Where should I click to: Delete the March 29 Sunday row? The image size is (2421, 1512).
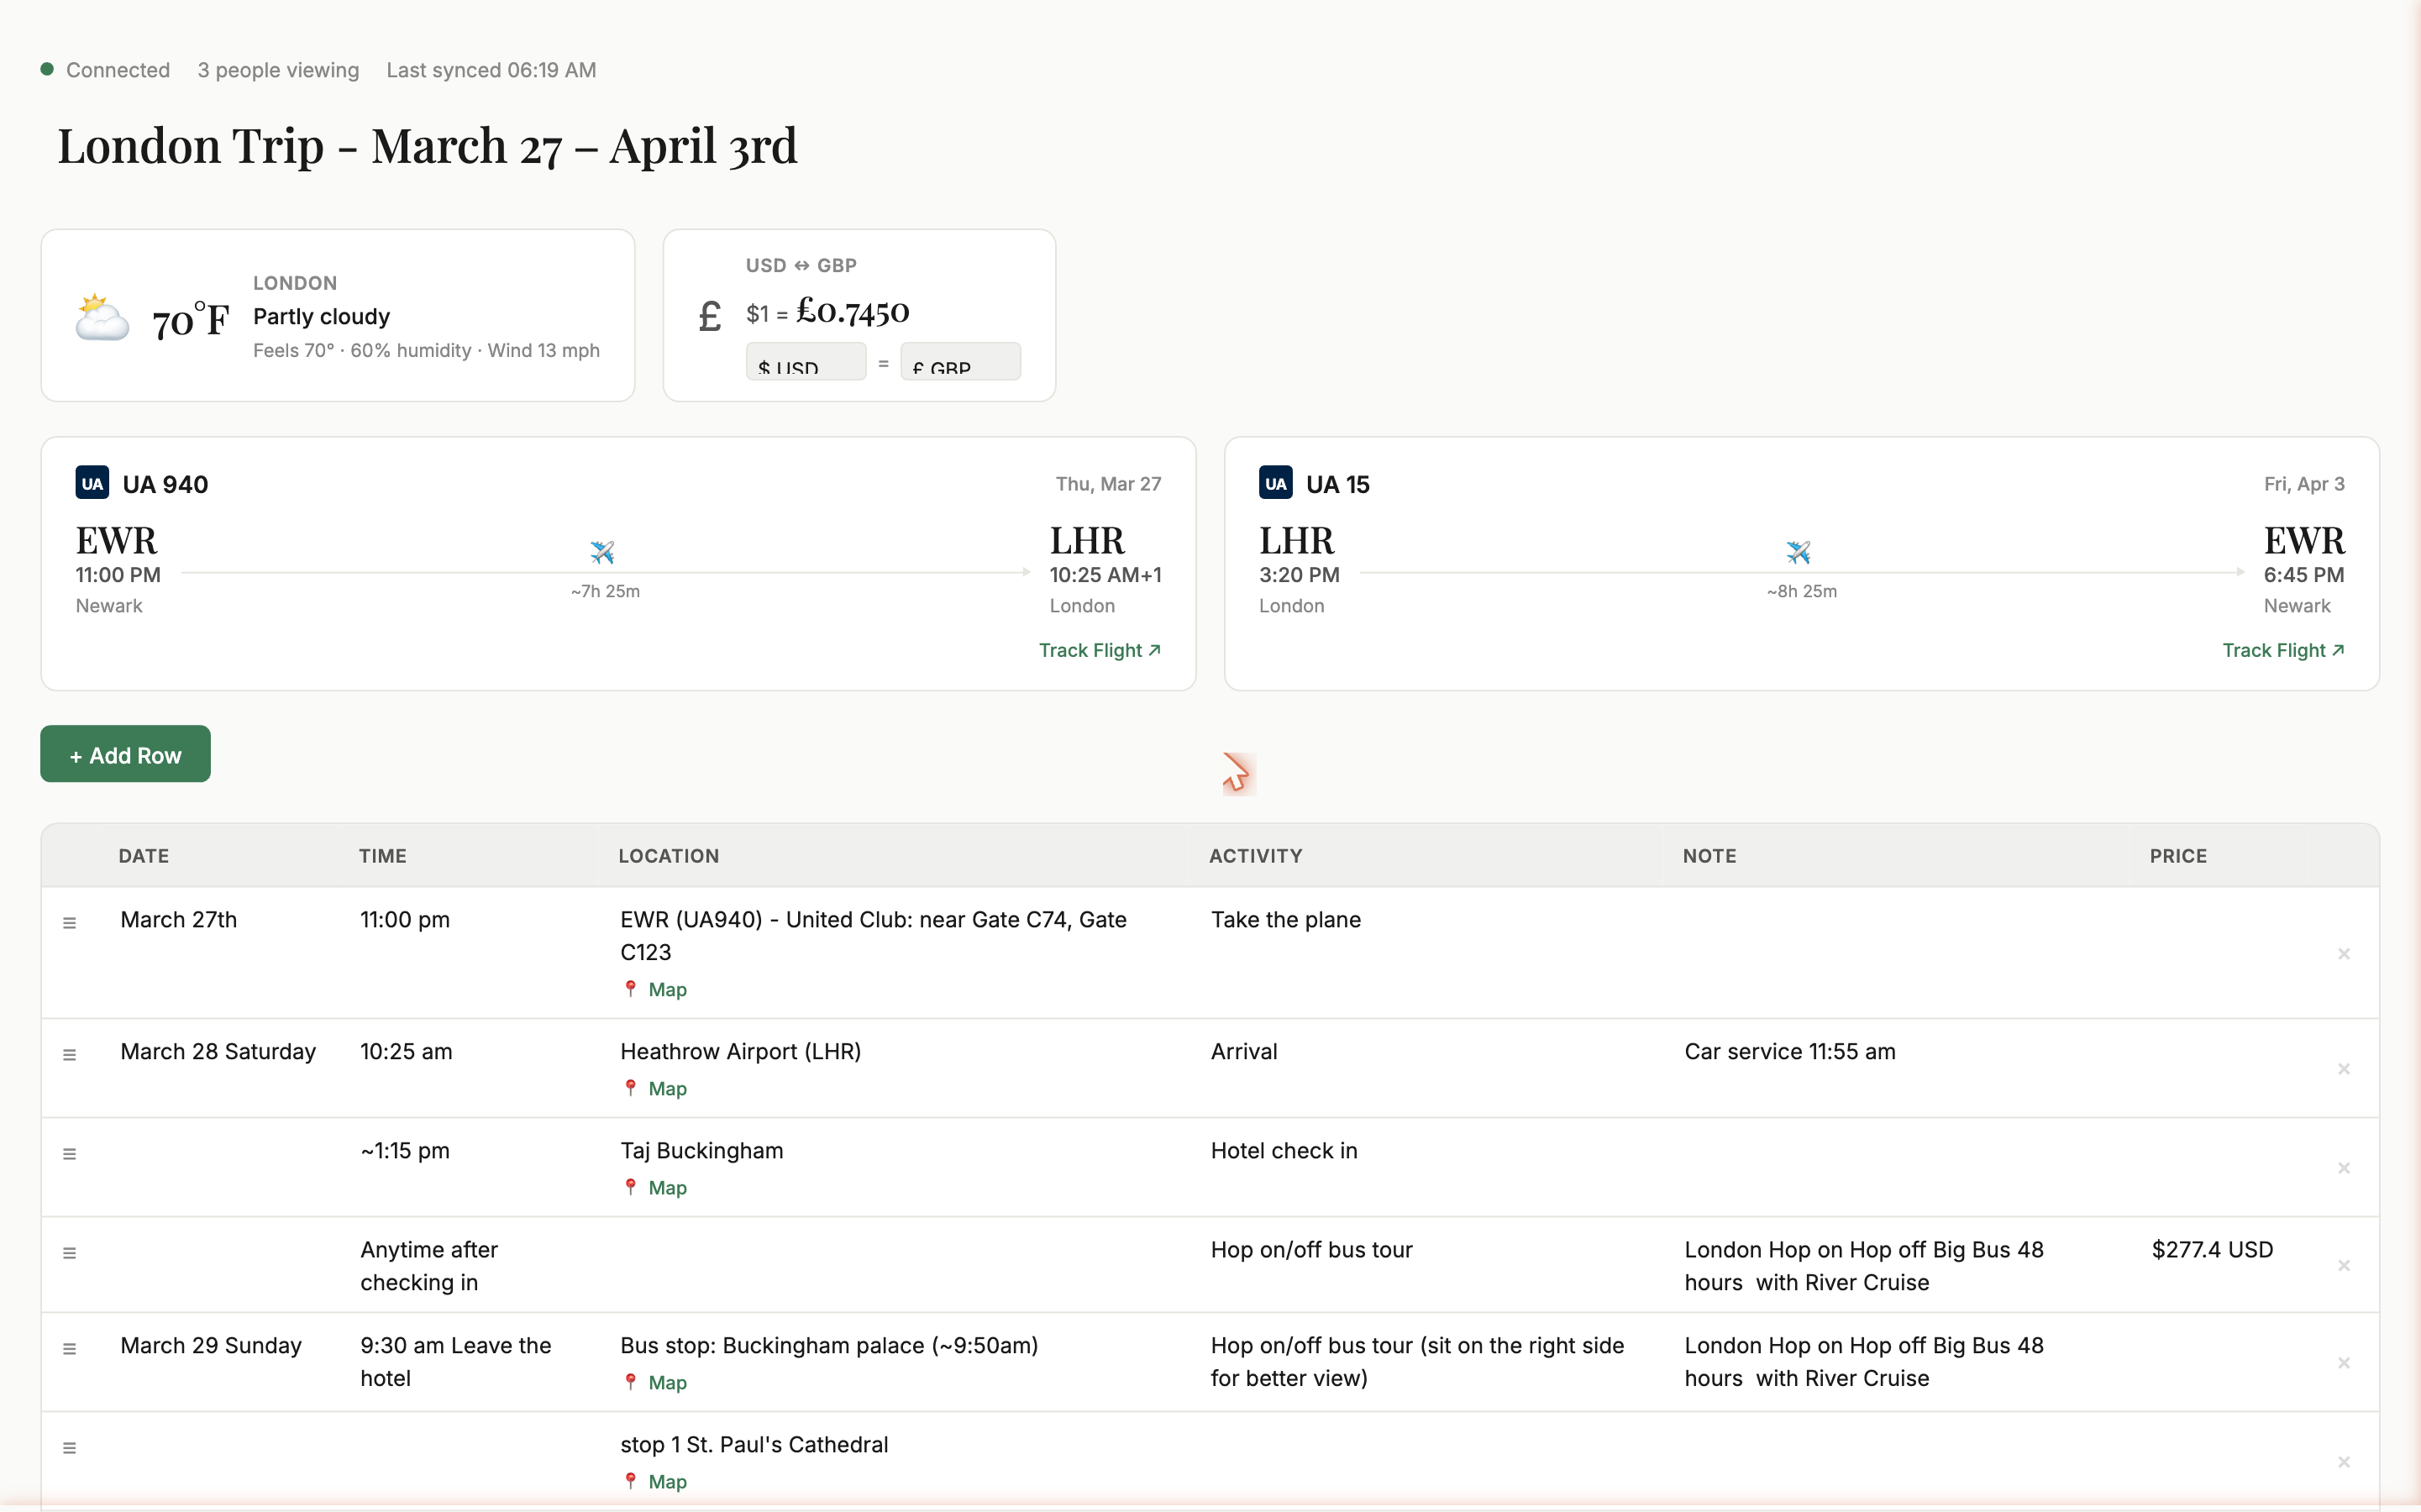tap(2343, 1362)
